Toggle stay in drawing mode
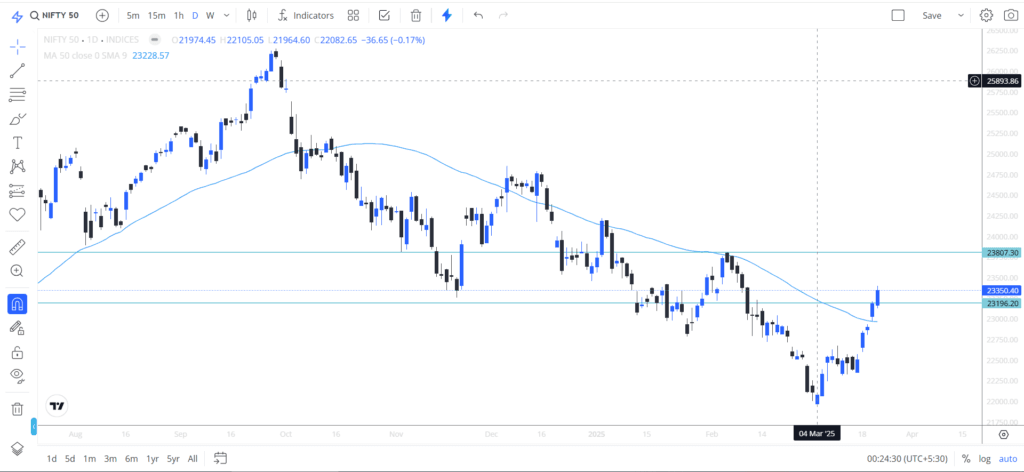This screenshot has width=1024, height=472. coord(18,328)
